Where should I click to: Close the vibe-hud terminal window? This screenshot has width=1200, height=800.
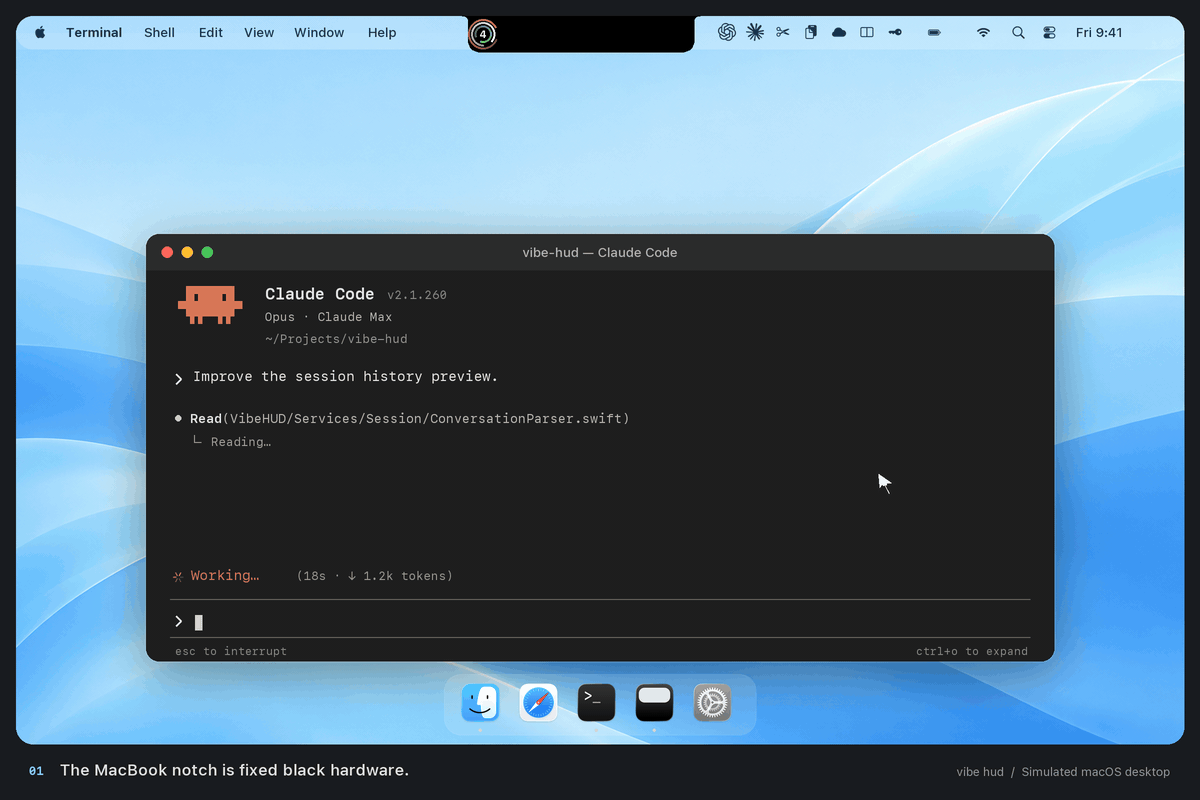(x=167, y=253)
